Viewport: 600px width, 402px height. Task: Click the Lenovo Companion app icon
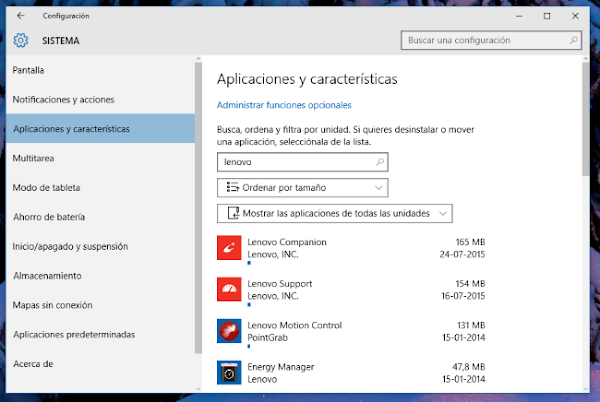point(229,247)
